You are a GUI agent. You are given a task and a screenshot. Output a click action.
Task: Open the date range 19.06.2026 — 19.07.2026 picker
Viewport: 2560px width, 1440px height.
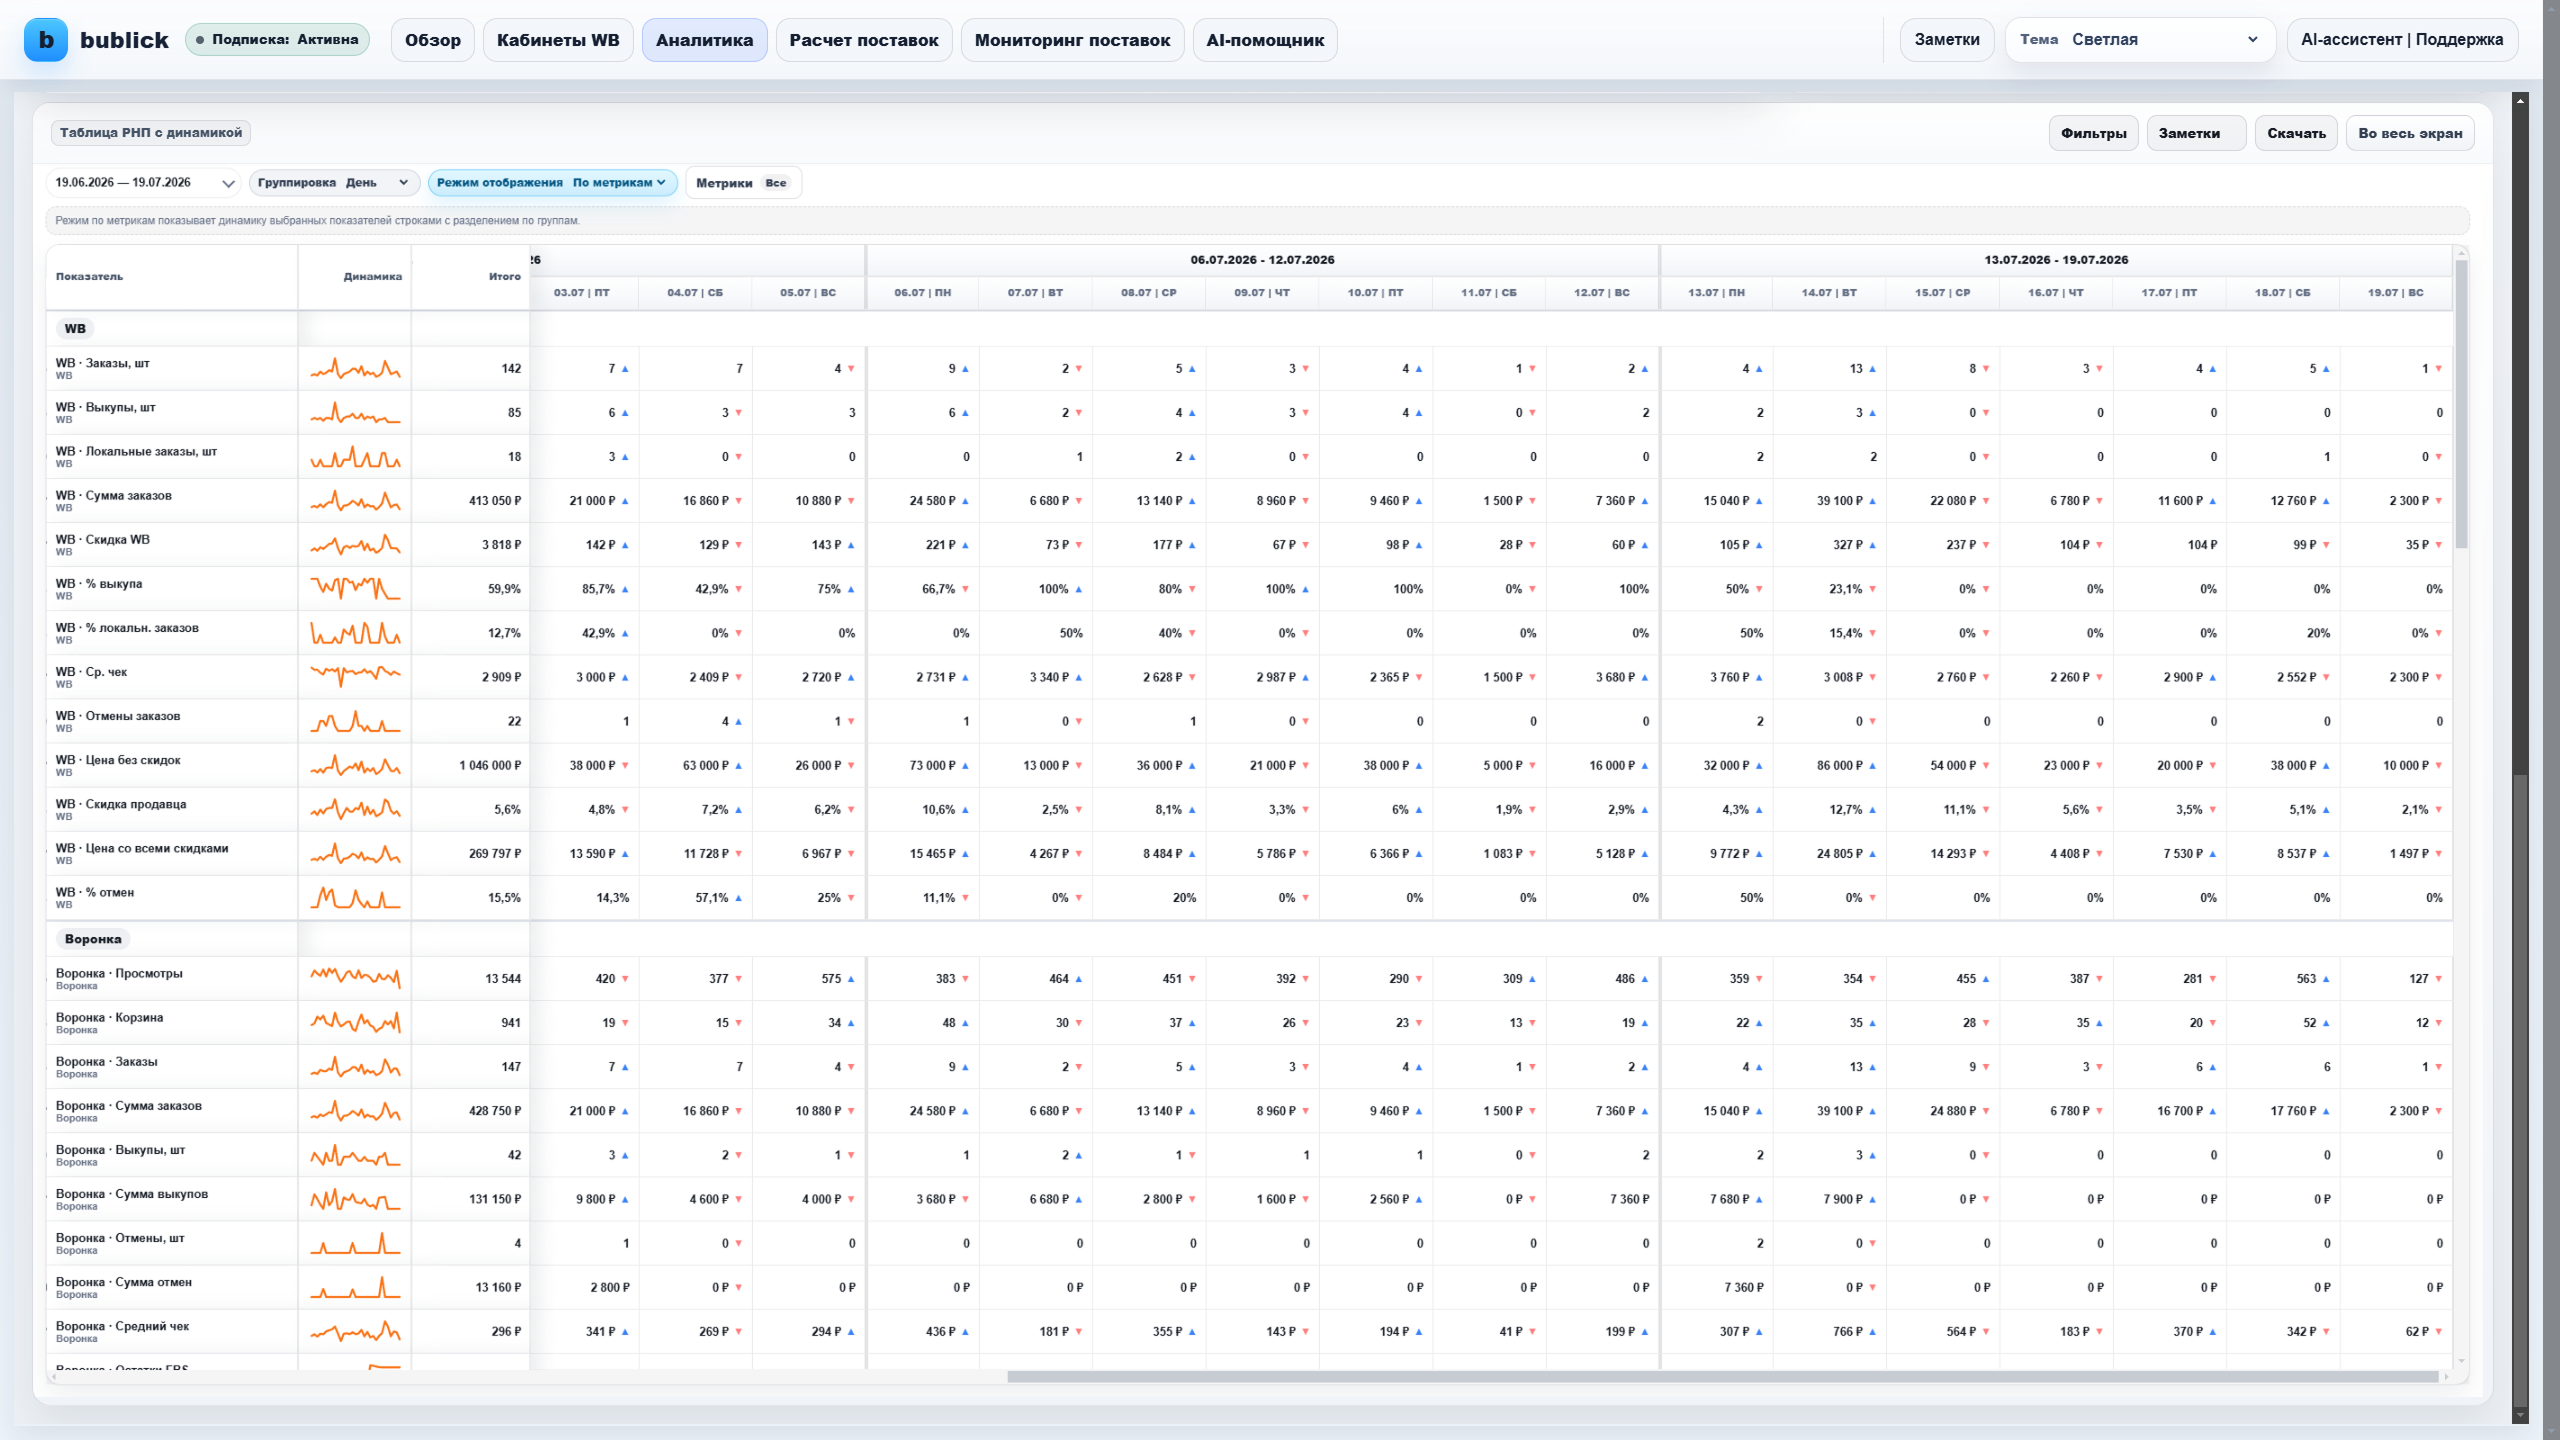[x=143, y=183]
